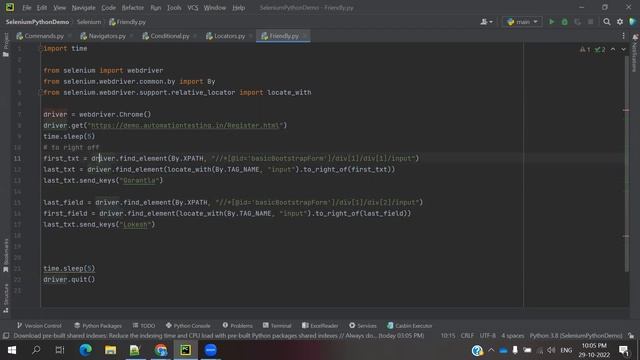Image resolution: width=640 pixels, height=360 pixels.
Task: Open the Navigate menu
Action: [83, 8]
